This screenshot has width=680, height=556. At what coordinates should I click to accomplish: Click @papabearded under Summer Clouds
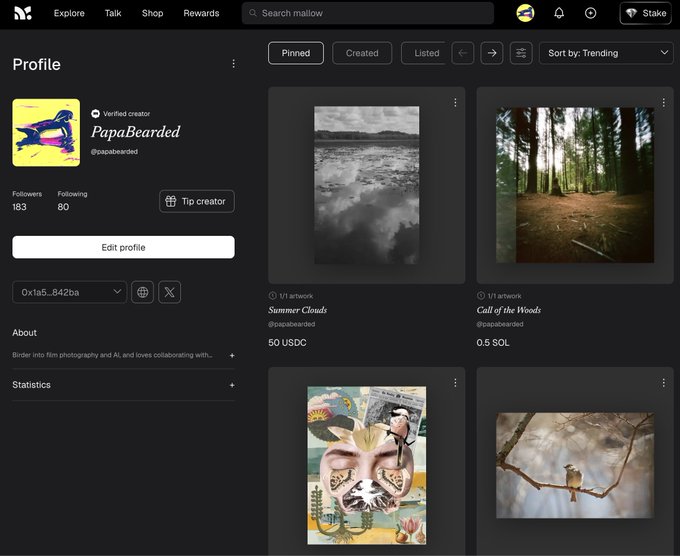(x=291, y=324)
